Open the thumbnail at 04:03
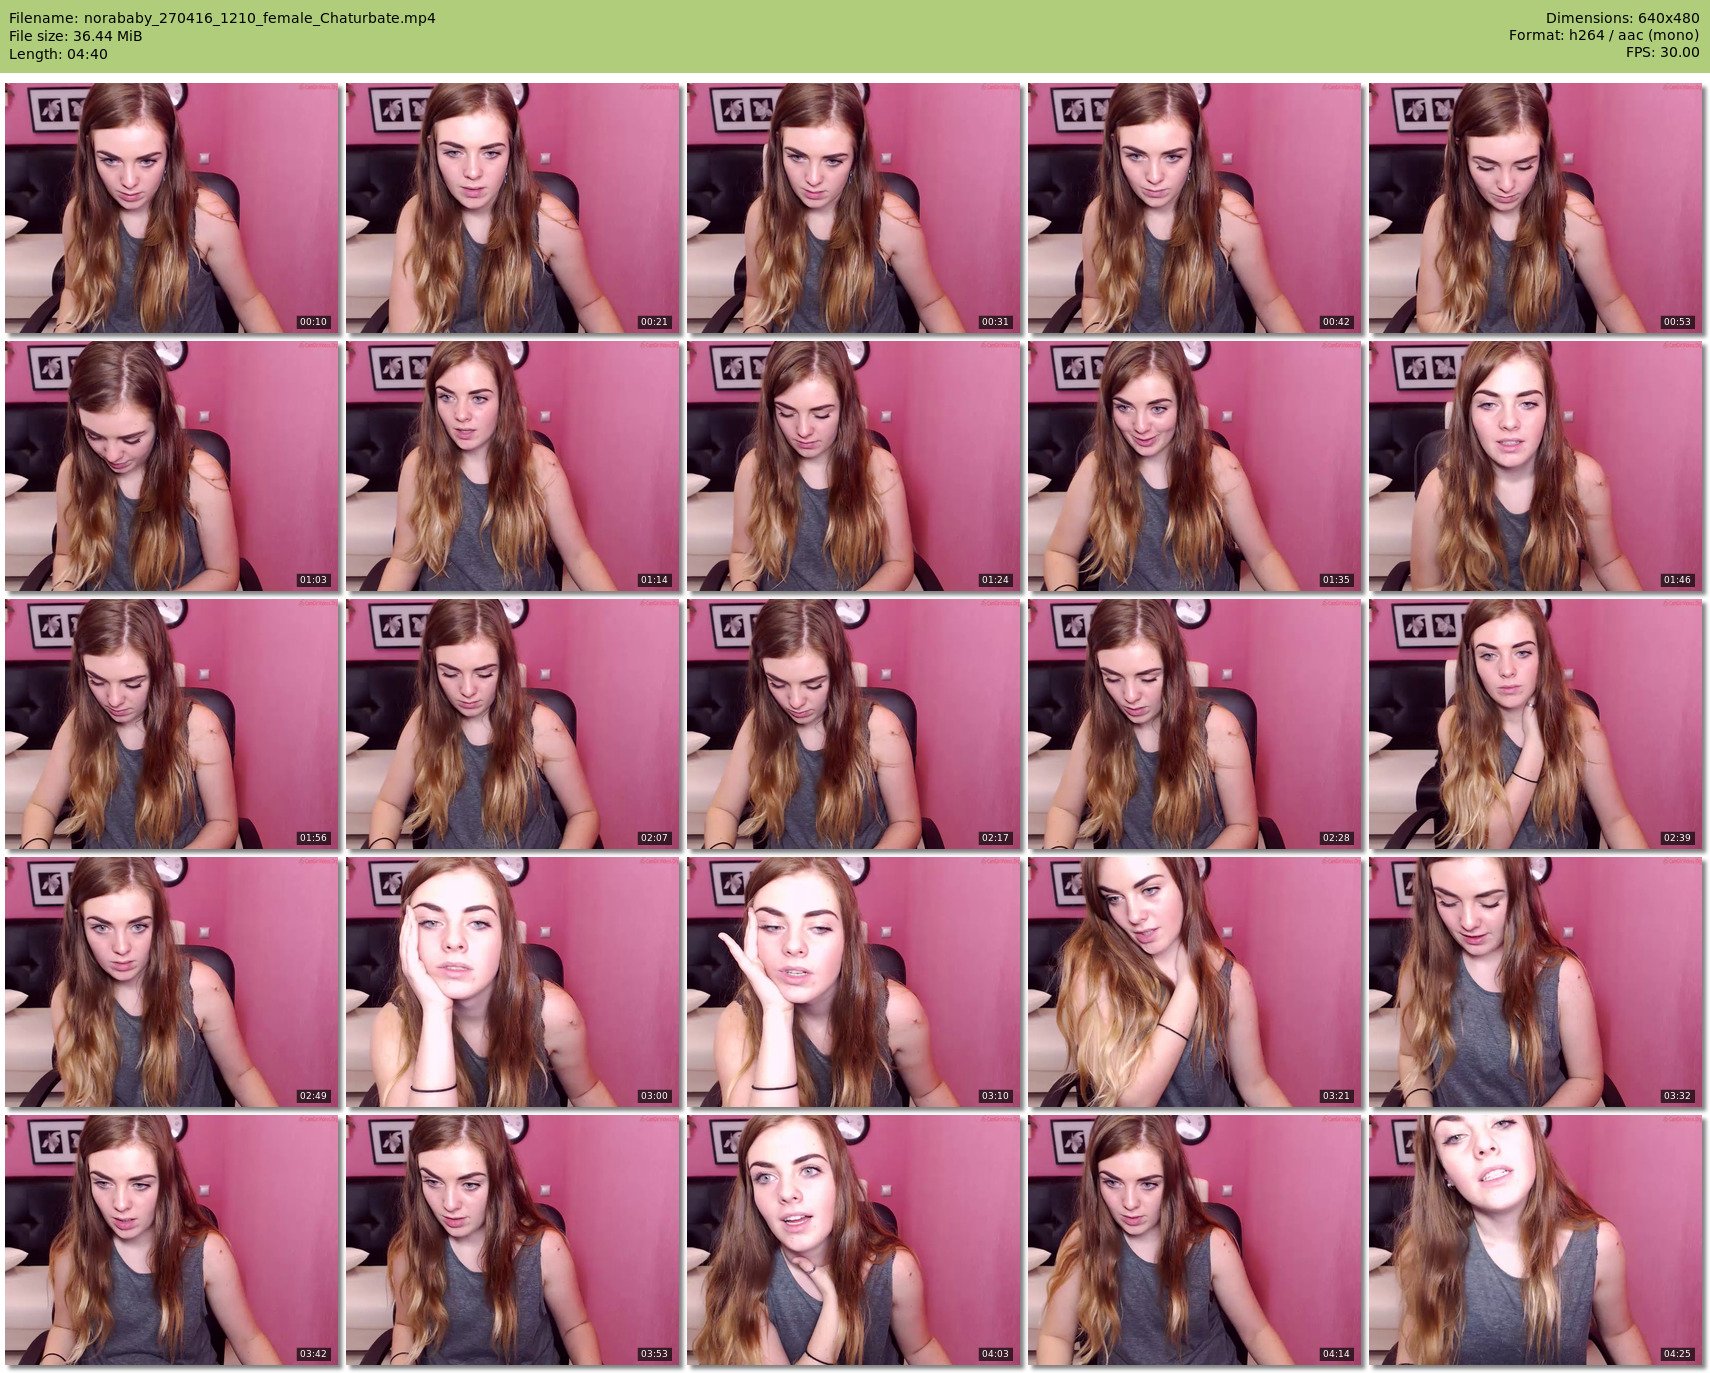The image size is (1710, 1373). 853,1240
